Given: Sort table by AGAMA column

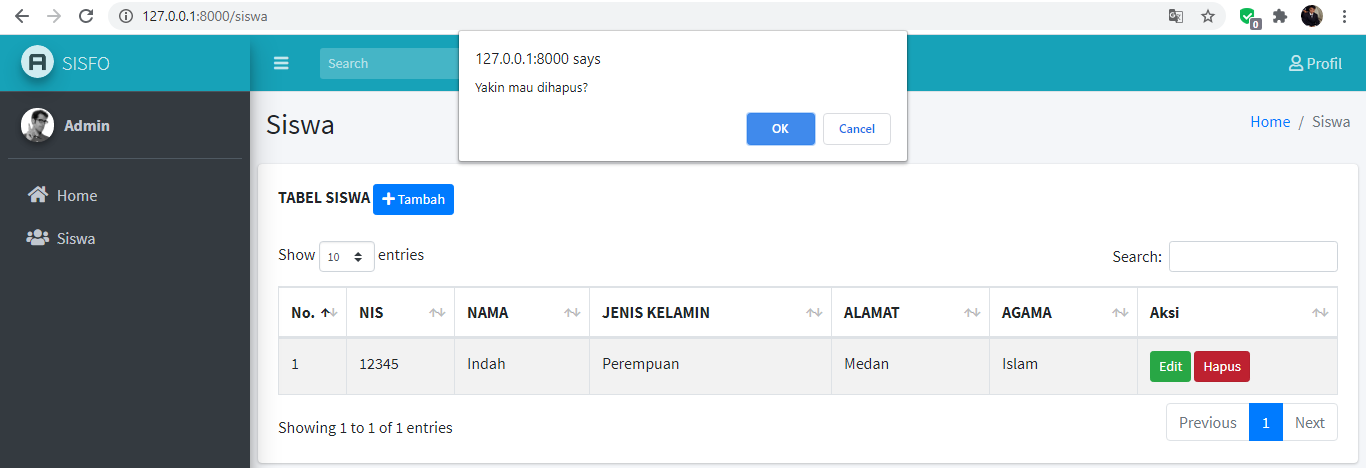Looking at the screenshot, I should (1064, 312).
